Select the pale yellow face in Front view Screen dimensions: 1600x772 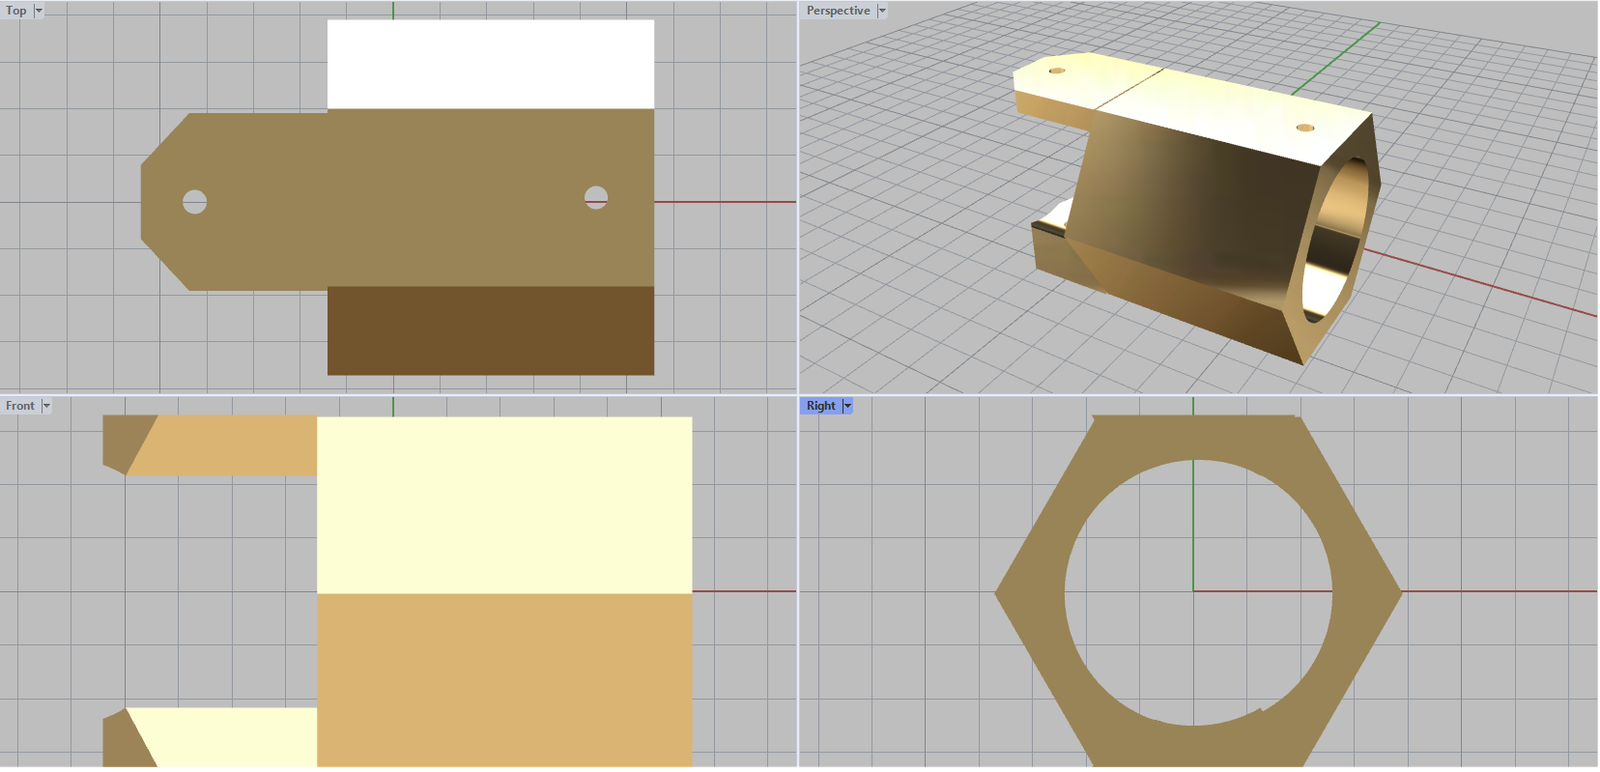[504, 505]
